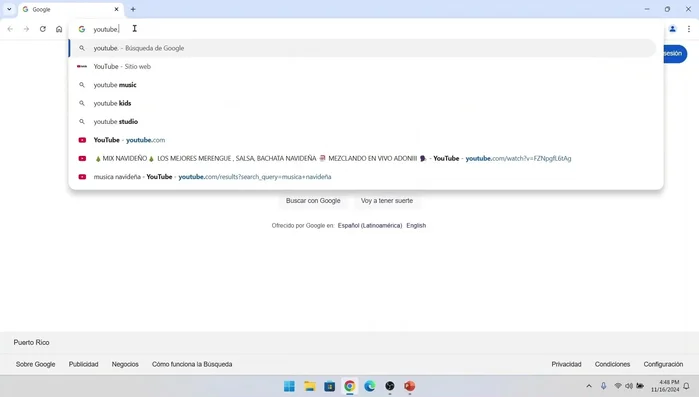Open the tab search dropdown arrow

[x=9, y=9]
